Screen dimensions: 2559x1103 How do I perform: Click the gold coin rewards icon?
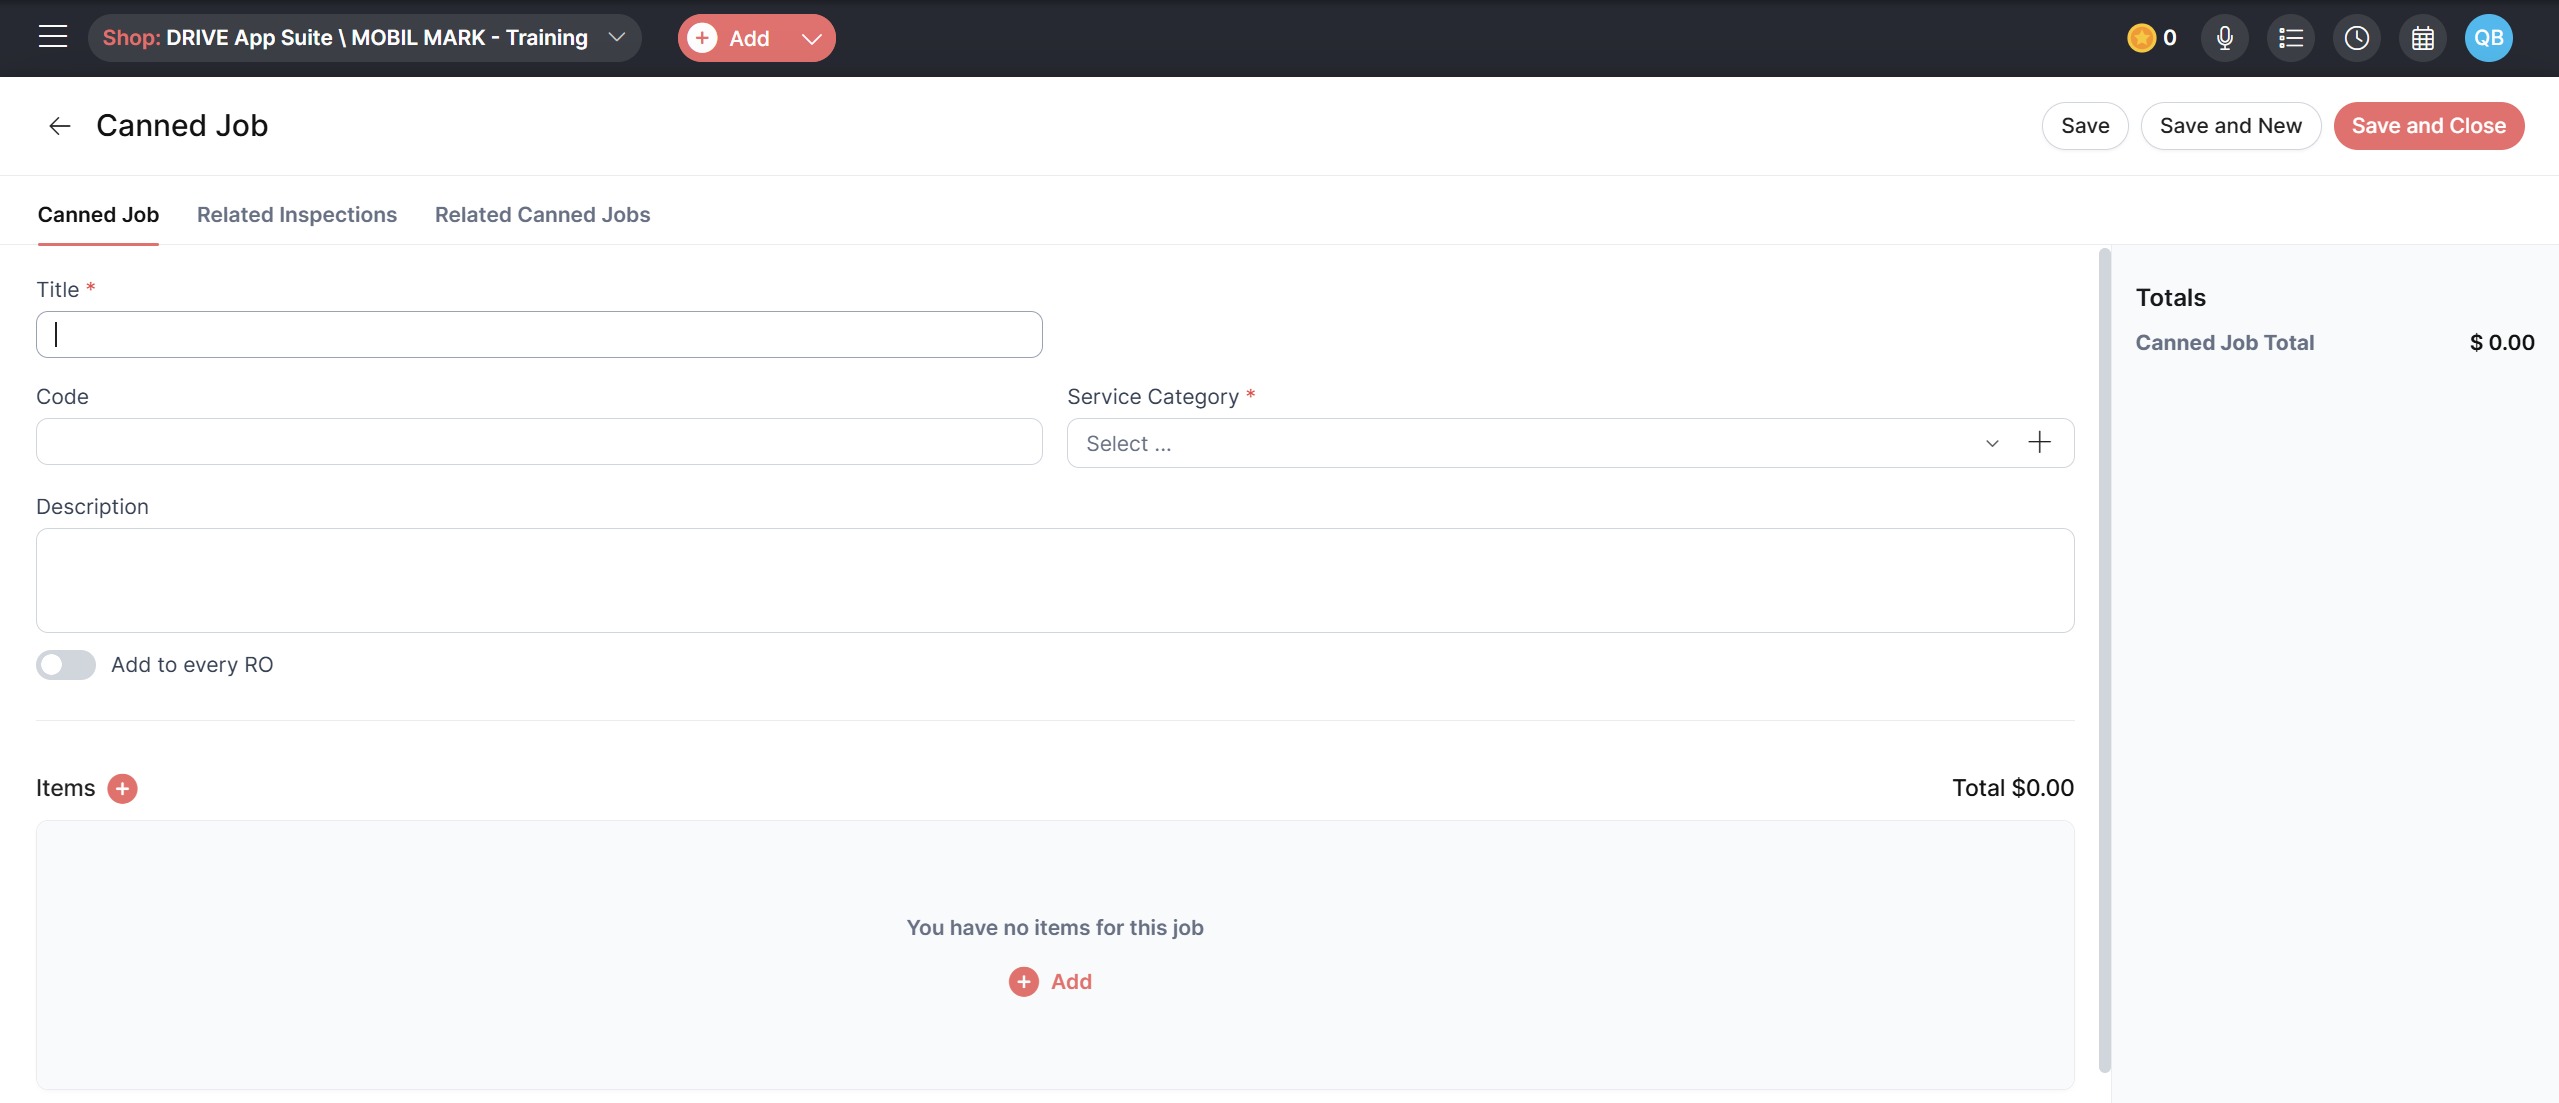(2140, 38)
